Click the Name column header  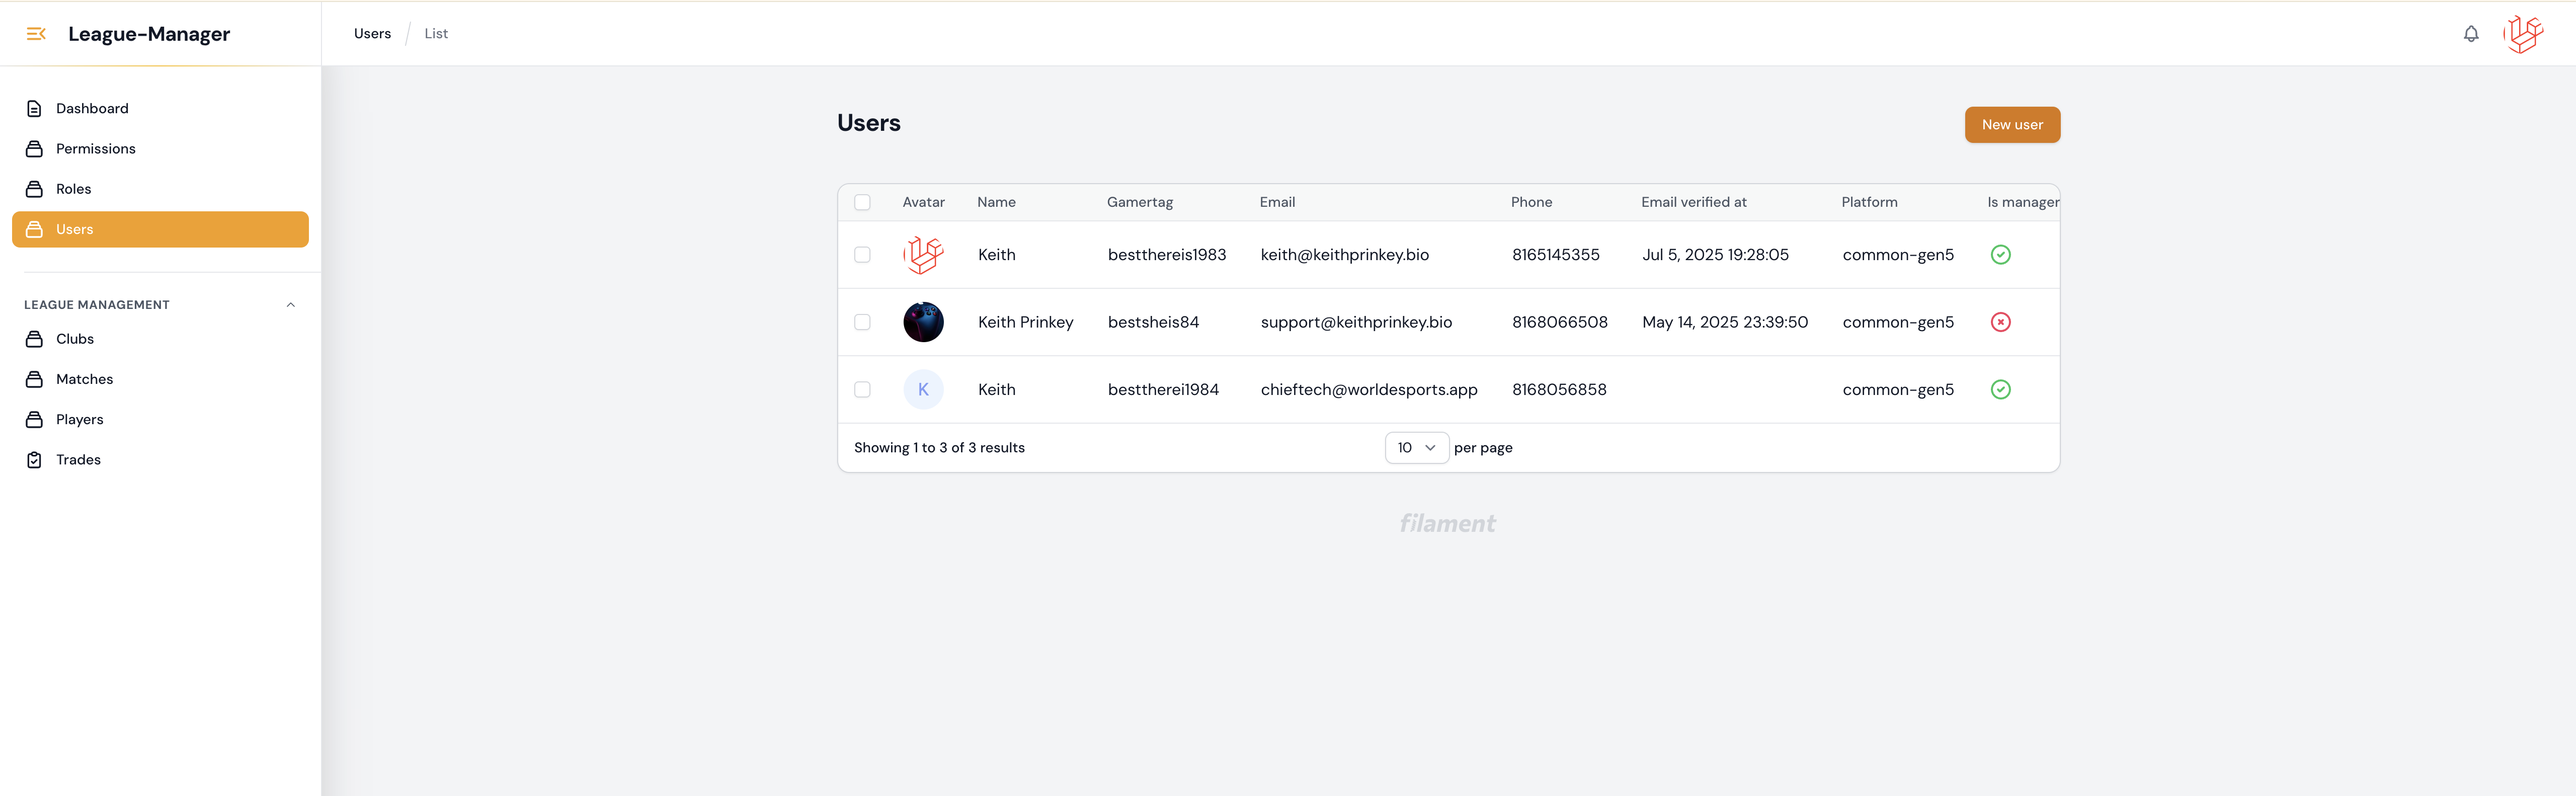coord(996,202)
